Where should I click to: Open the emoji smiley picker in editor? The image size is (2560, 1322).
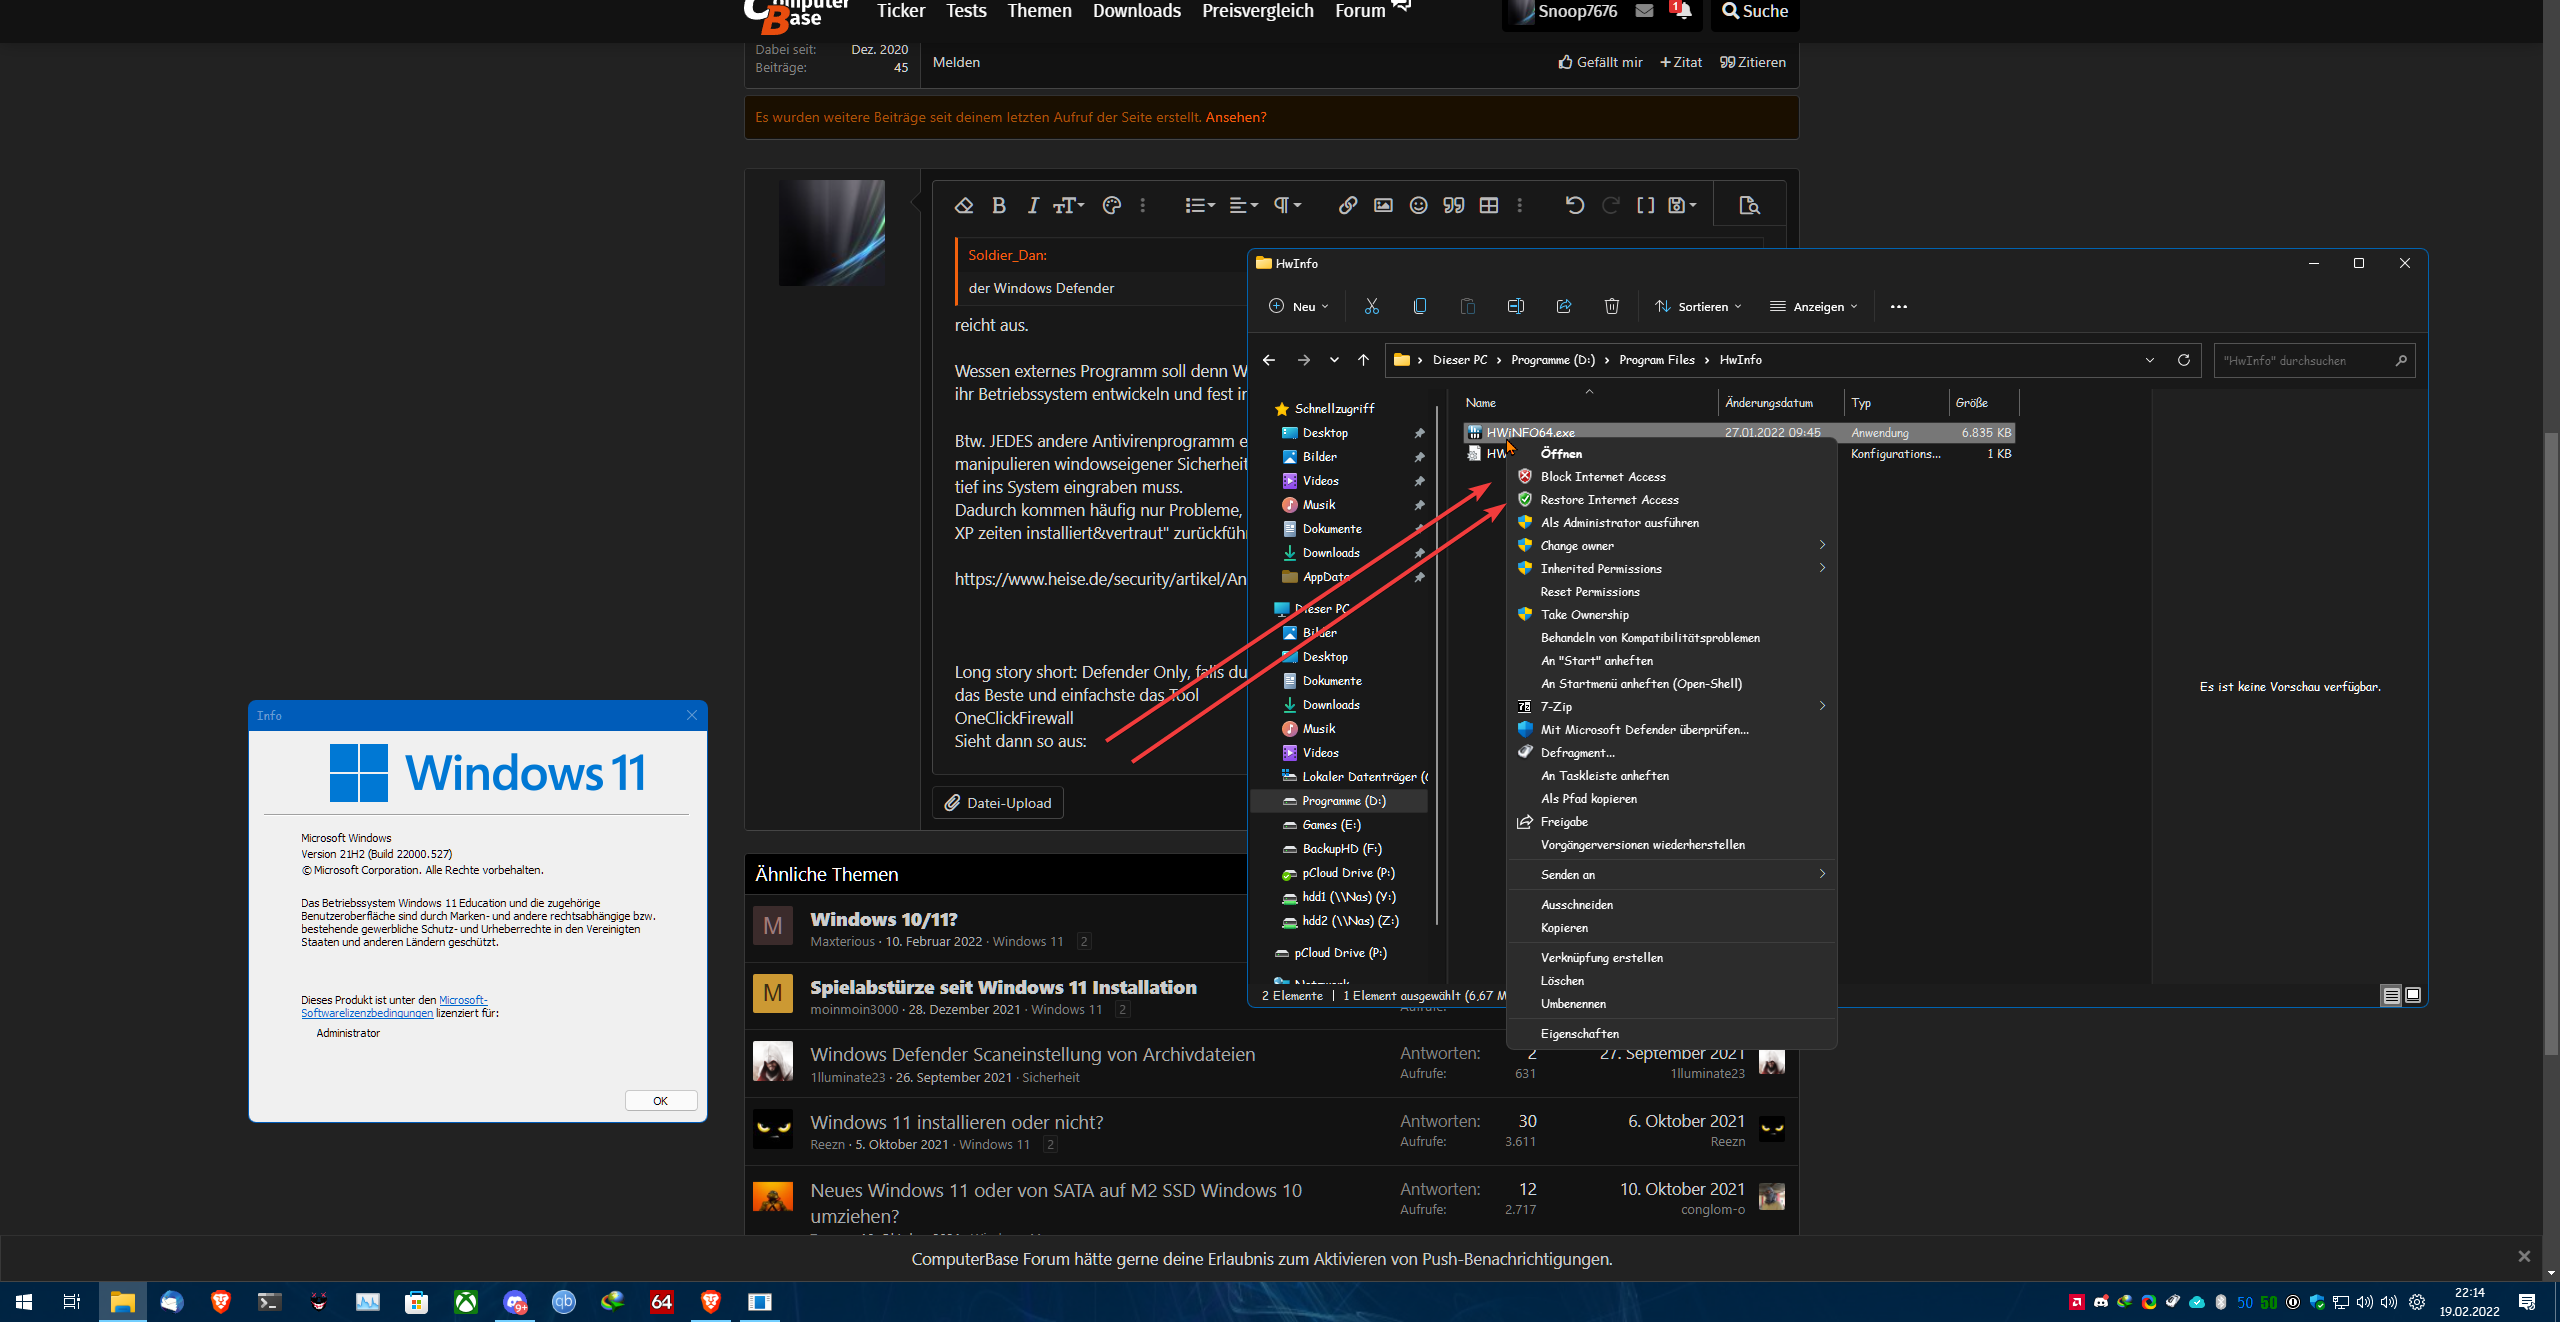[x=1418, y=205]
